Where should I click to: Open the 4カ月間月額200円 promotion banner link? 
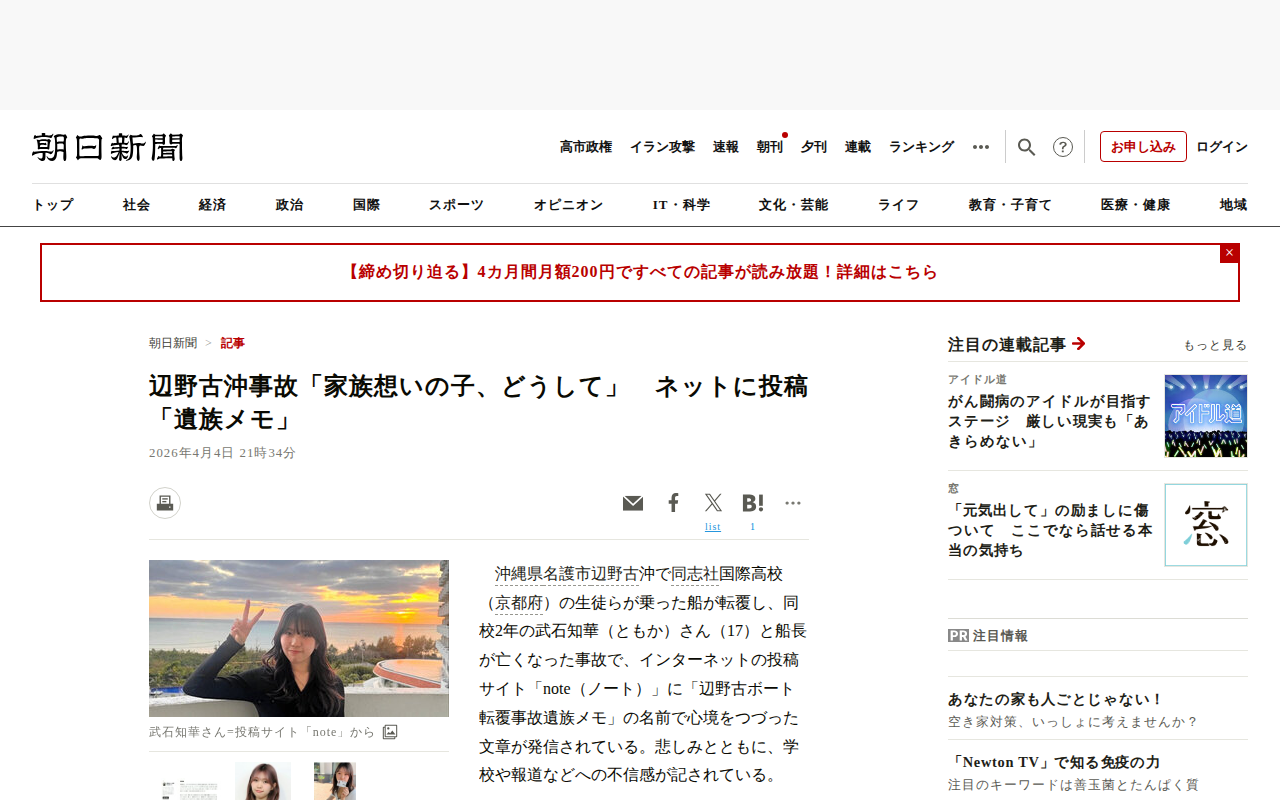coord(640,272)
